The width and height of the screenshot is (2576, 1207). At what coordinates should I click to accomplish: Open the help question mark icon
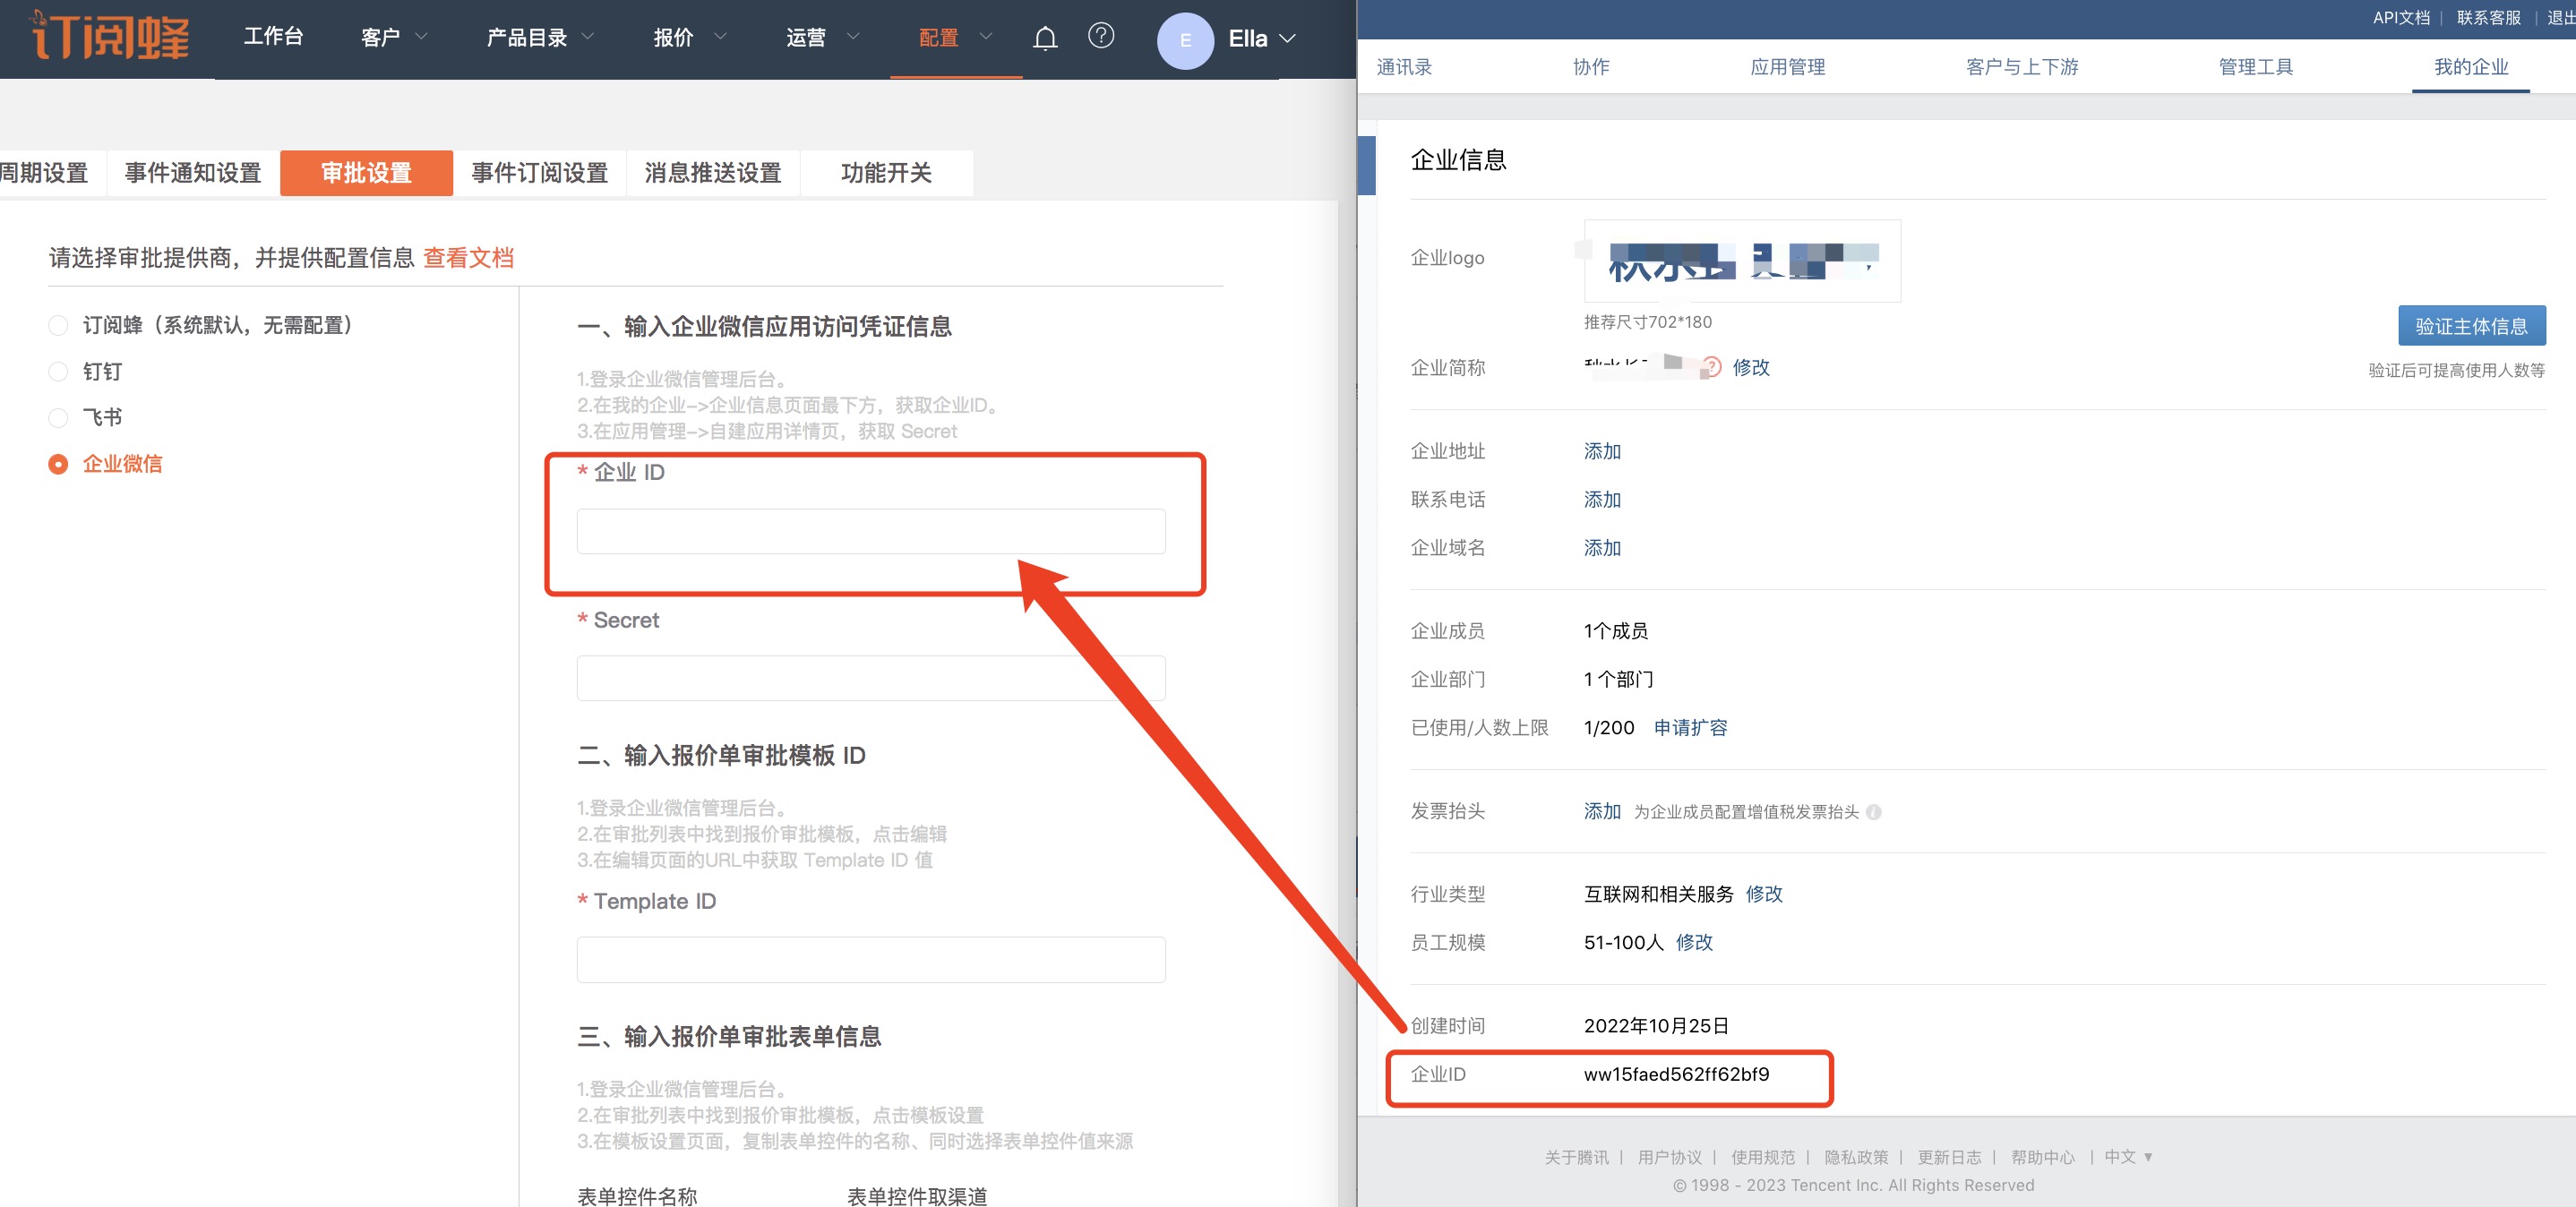(x=1100, y=36)
